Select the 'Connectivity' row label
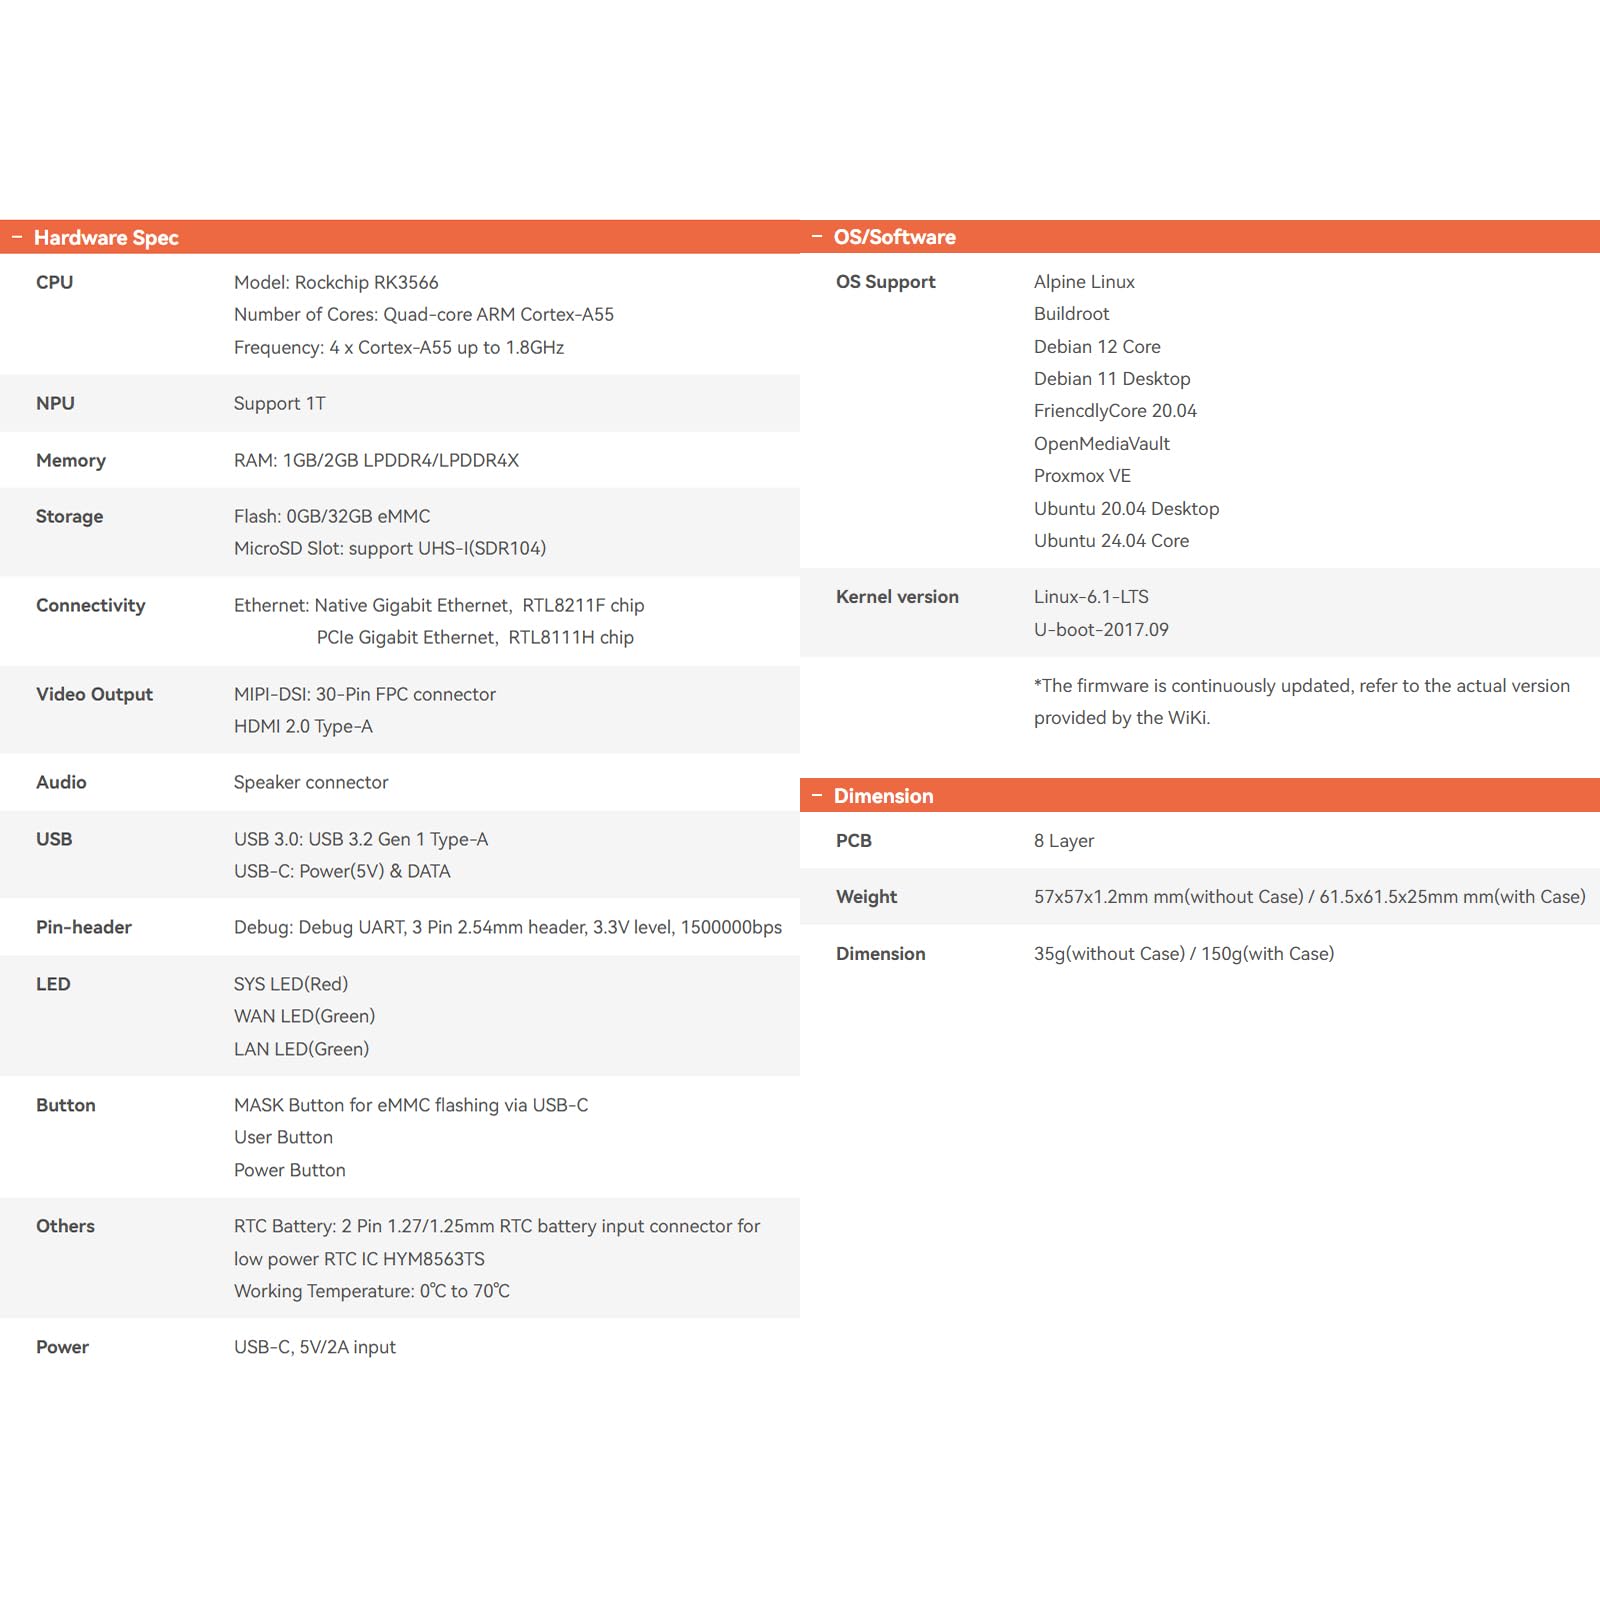This screenshot has height=1600, width=1600. pos(91,605)
